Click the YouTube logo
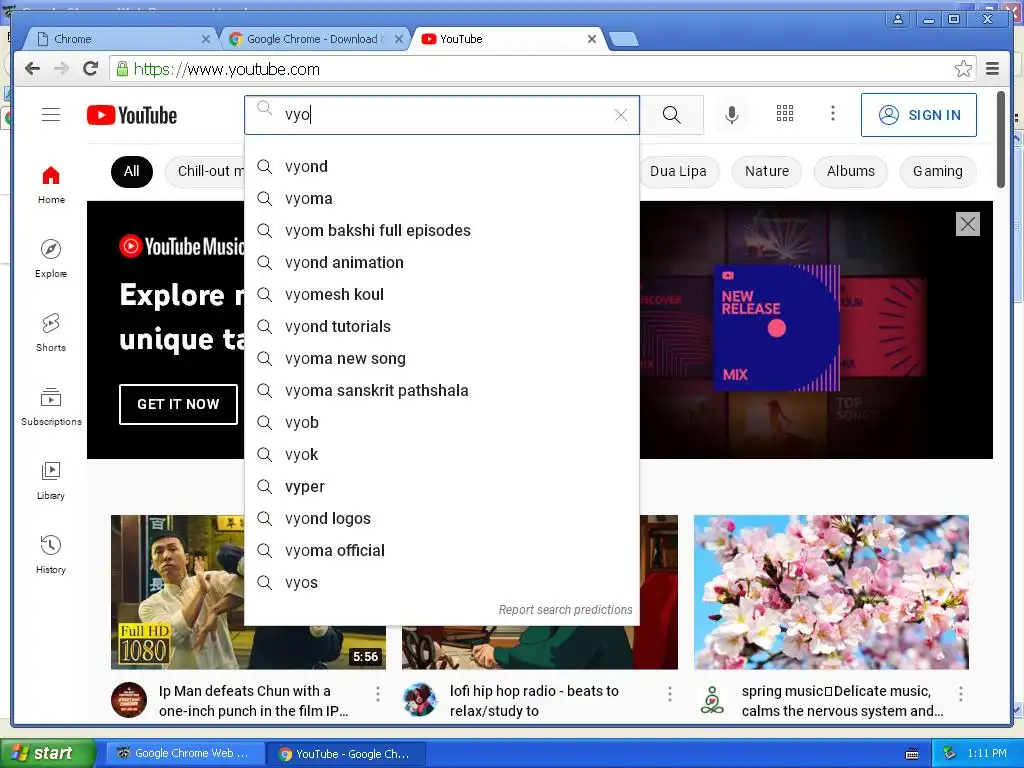 [x=132, y=115]
